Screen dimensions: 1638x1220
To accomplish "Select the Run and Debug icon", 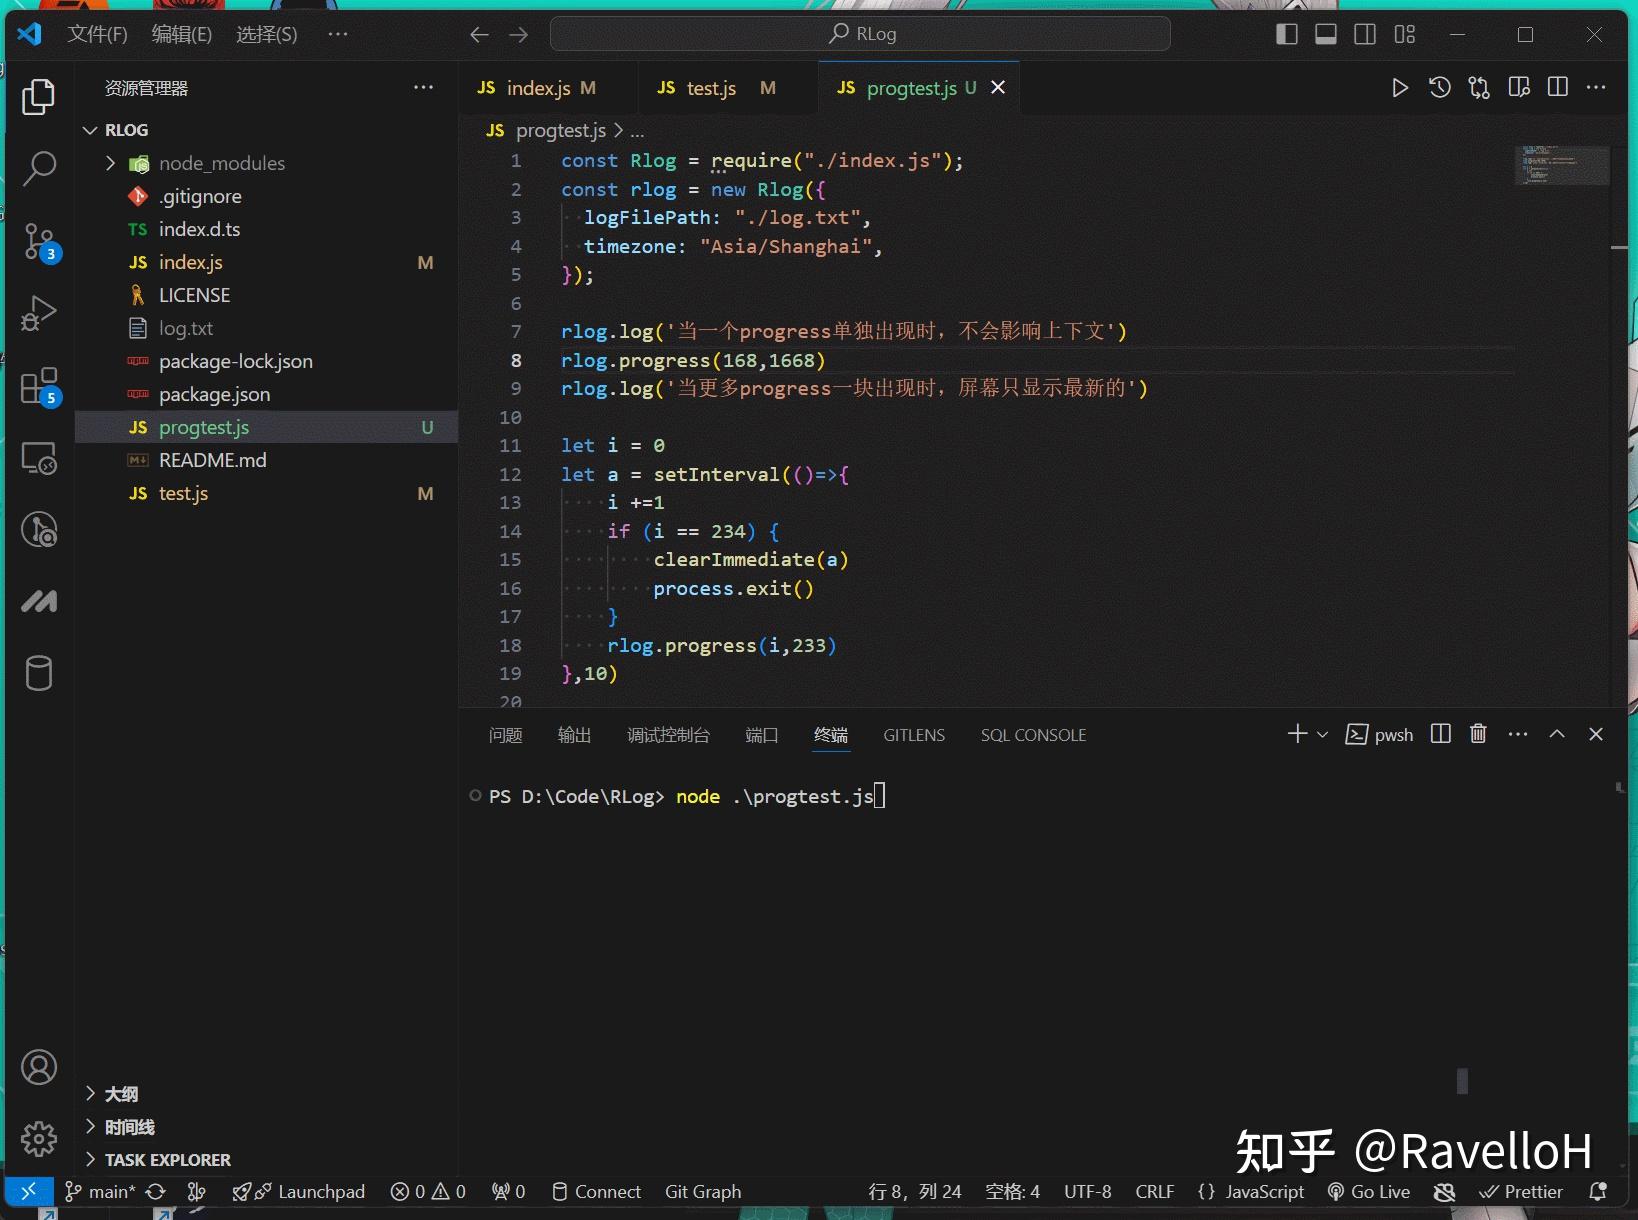I will point(39,313).
